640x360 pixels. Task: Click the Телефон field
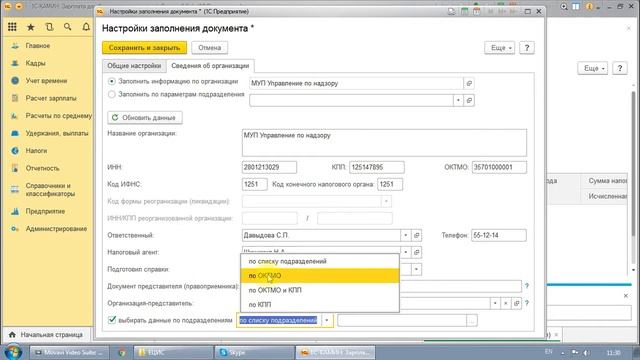click(x=499, y=236)
